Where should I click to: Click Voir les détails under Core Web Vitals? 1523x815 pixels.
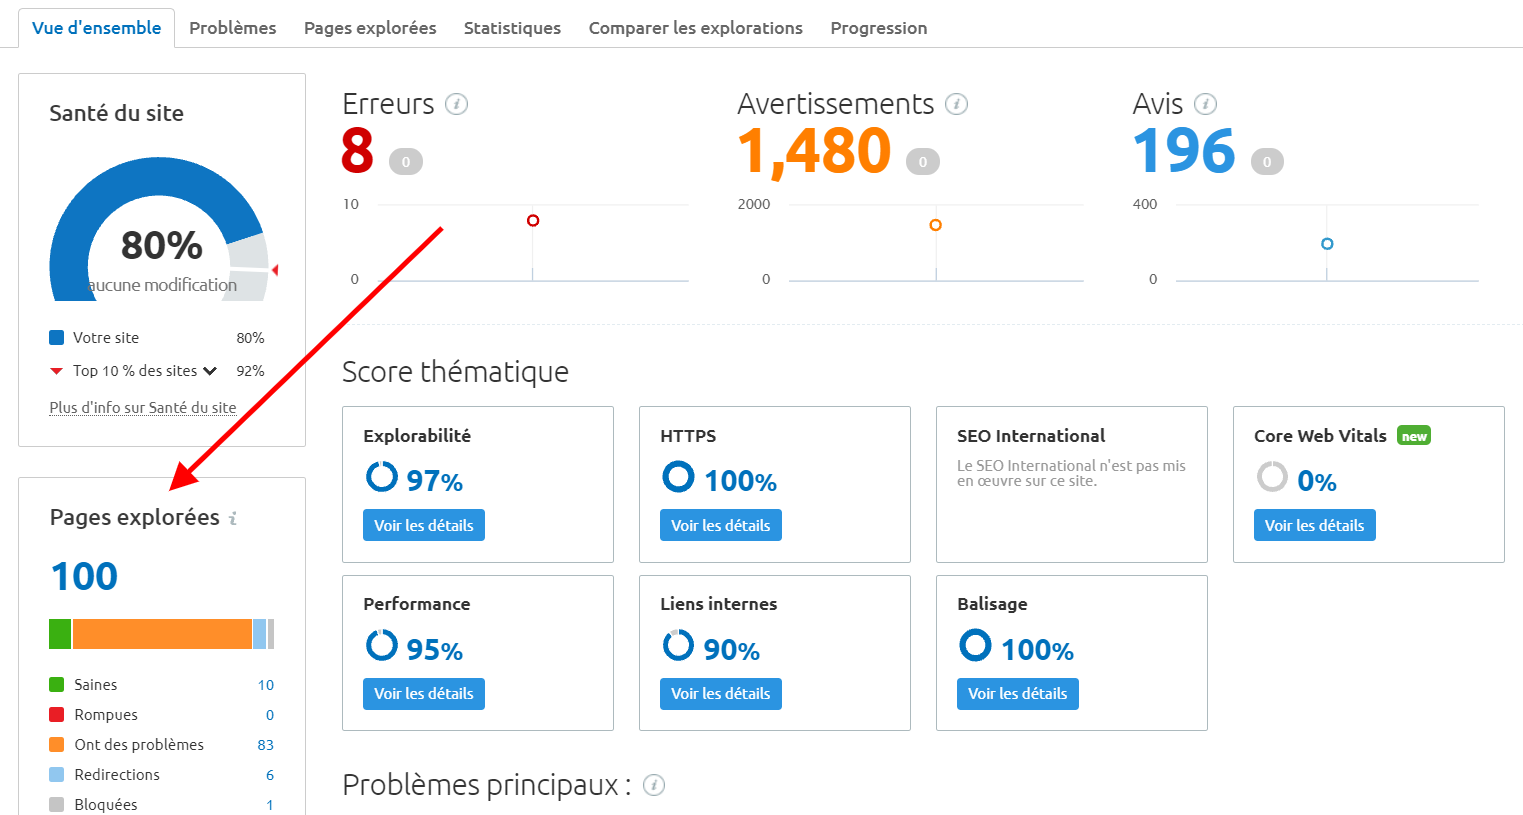tap(1315, 525)
